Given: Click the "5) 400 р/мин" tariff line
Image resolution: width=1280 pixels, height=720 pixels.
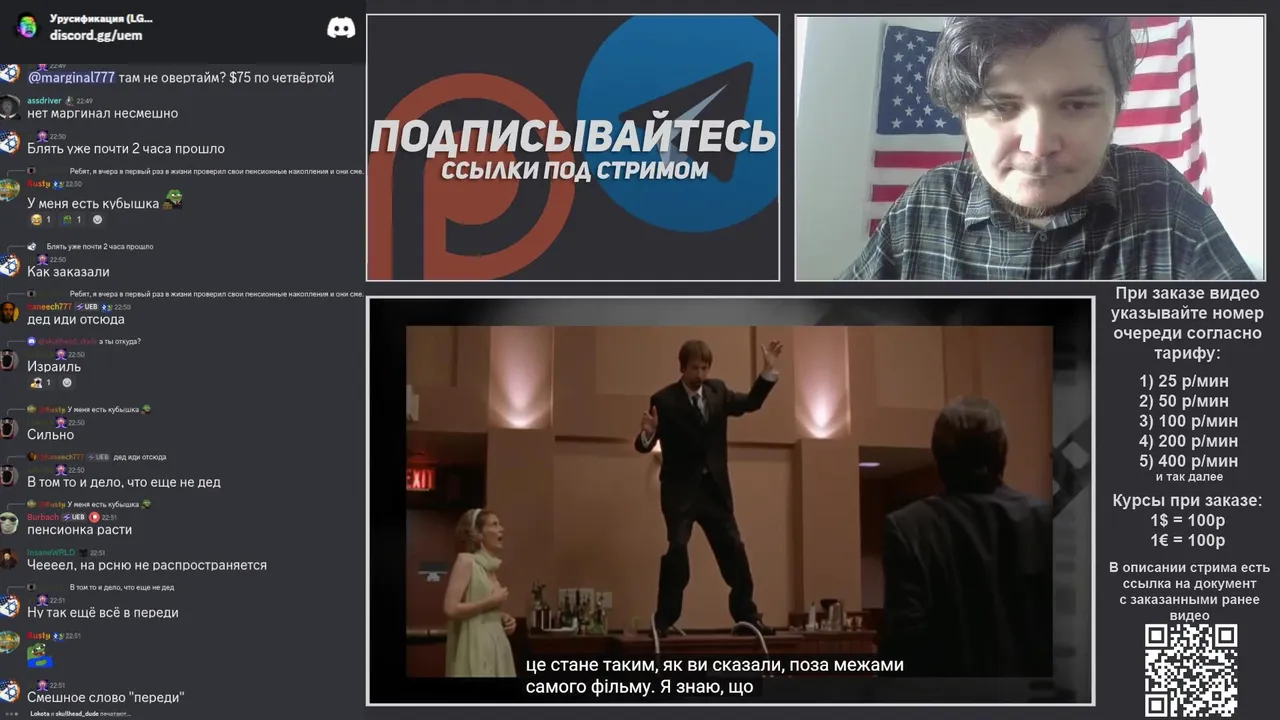Looking at the screenshot, I should 1188,461.
